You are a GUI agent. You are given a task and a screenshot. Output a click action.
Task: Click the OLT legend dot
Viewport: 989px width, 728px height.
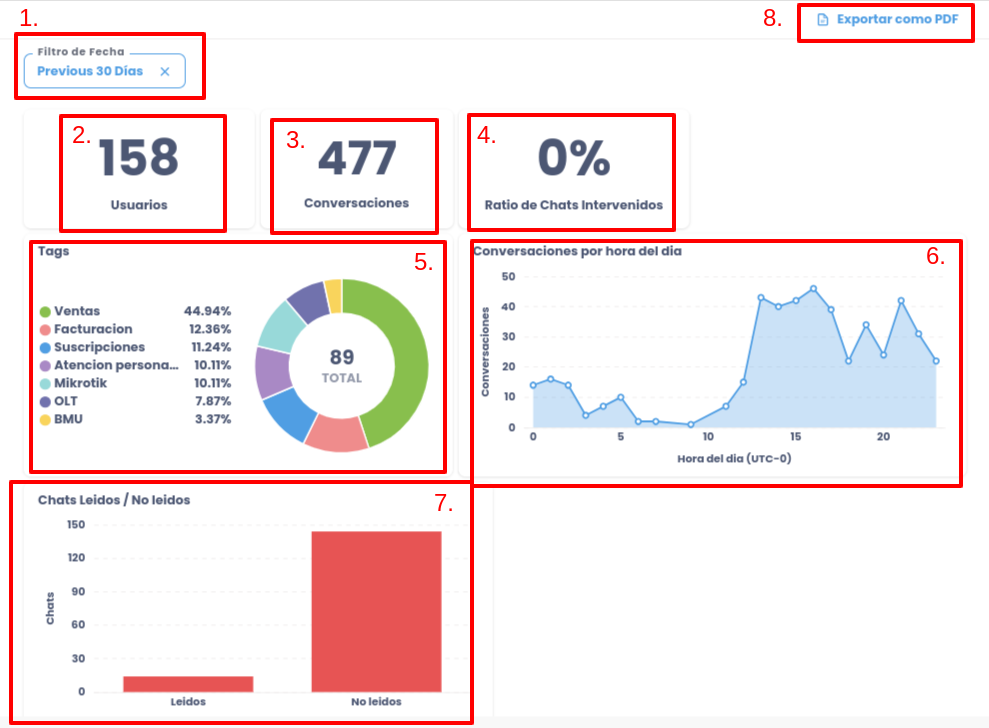[45, 401]
